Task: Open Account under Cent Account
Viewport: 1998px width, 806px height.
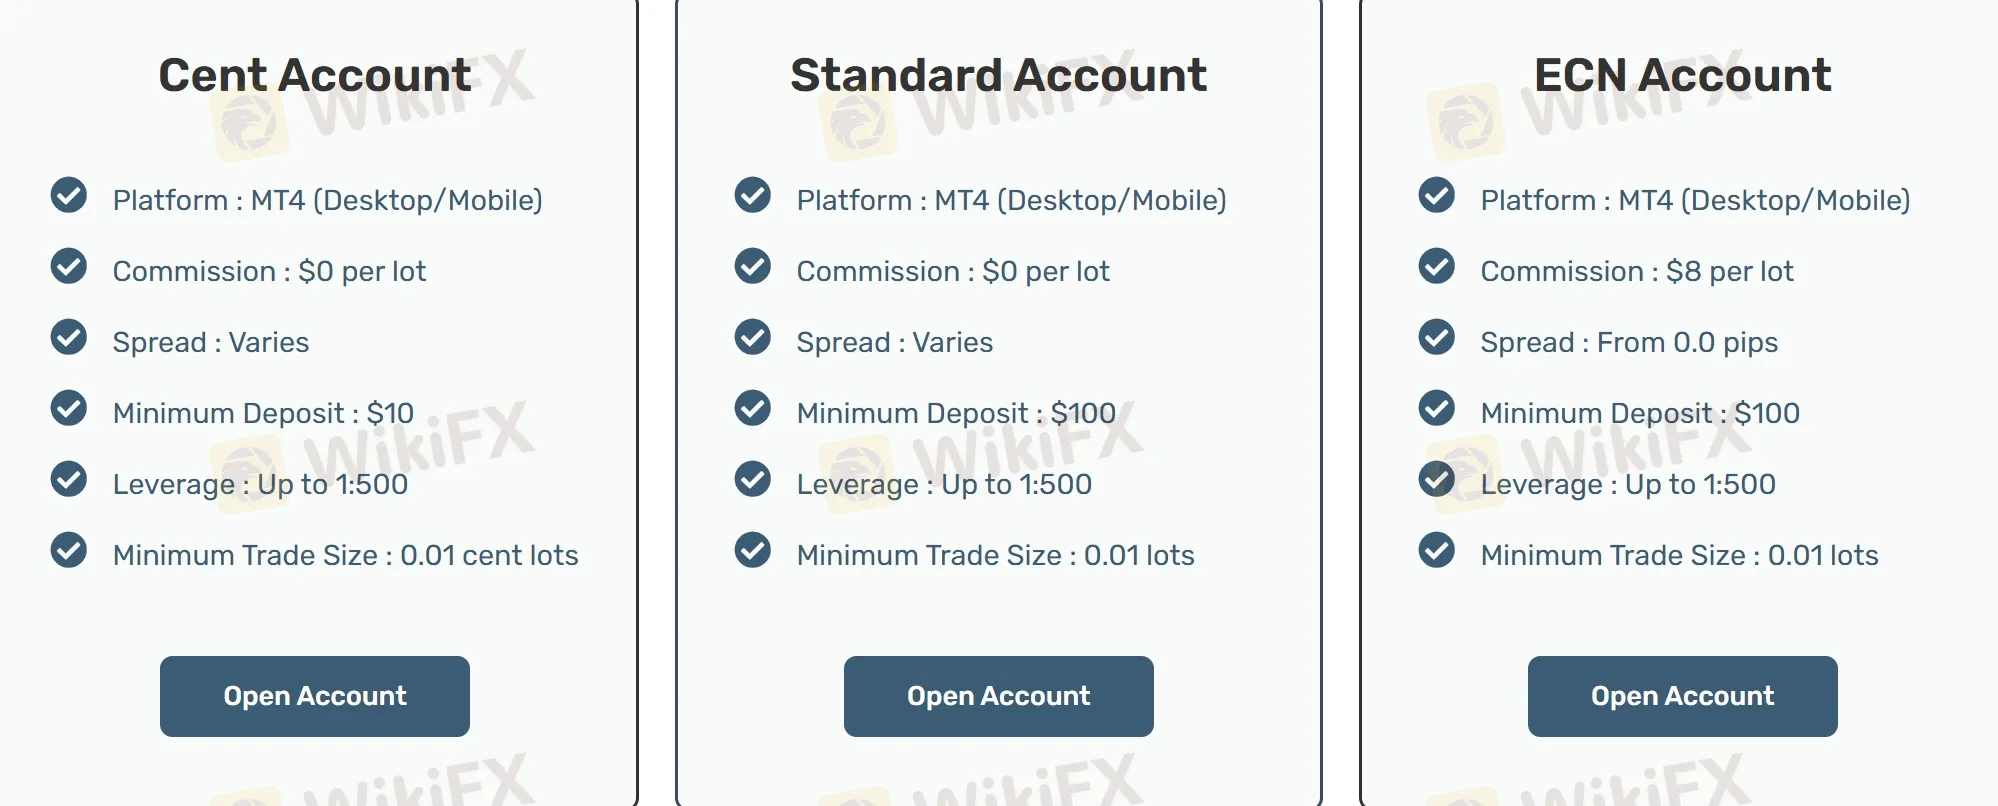Action: point(315,696)
